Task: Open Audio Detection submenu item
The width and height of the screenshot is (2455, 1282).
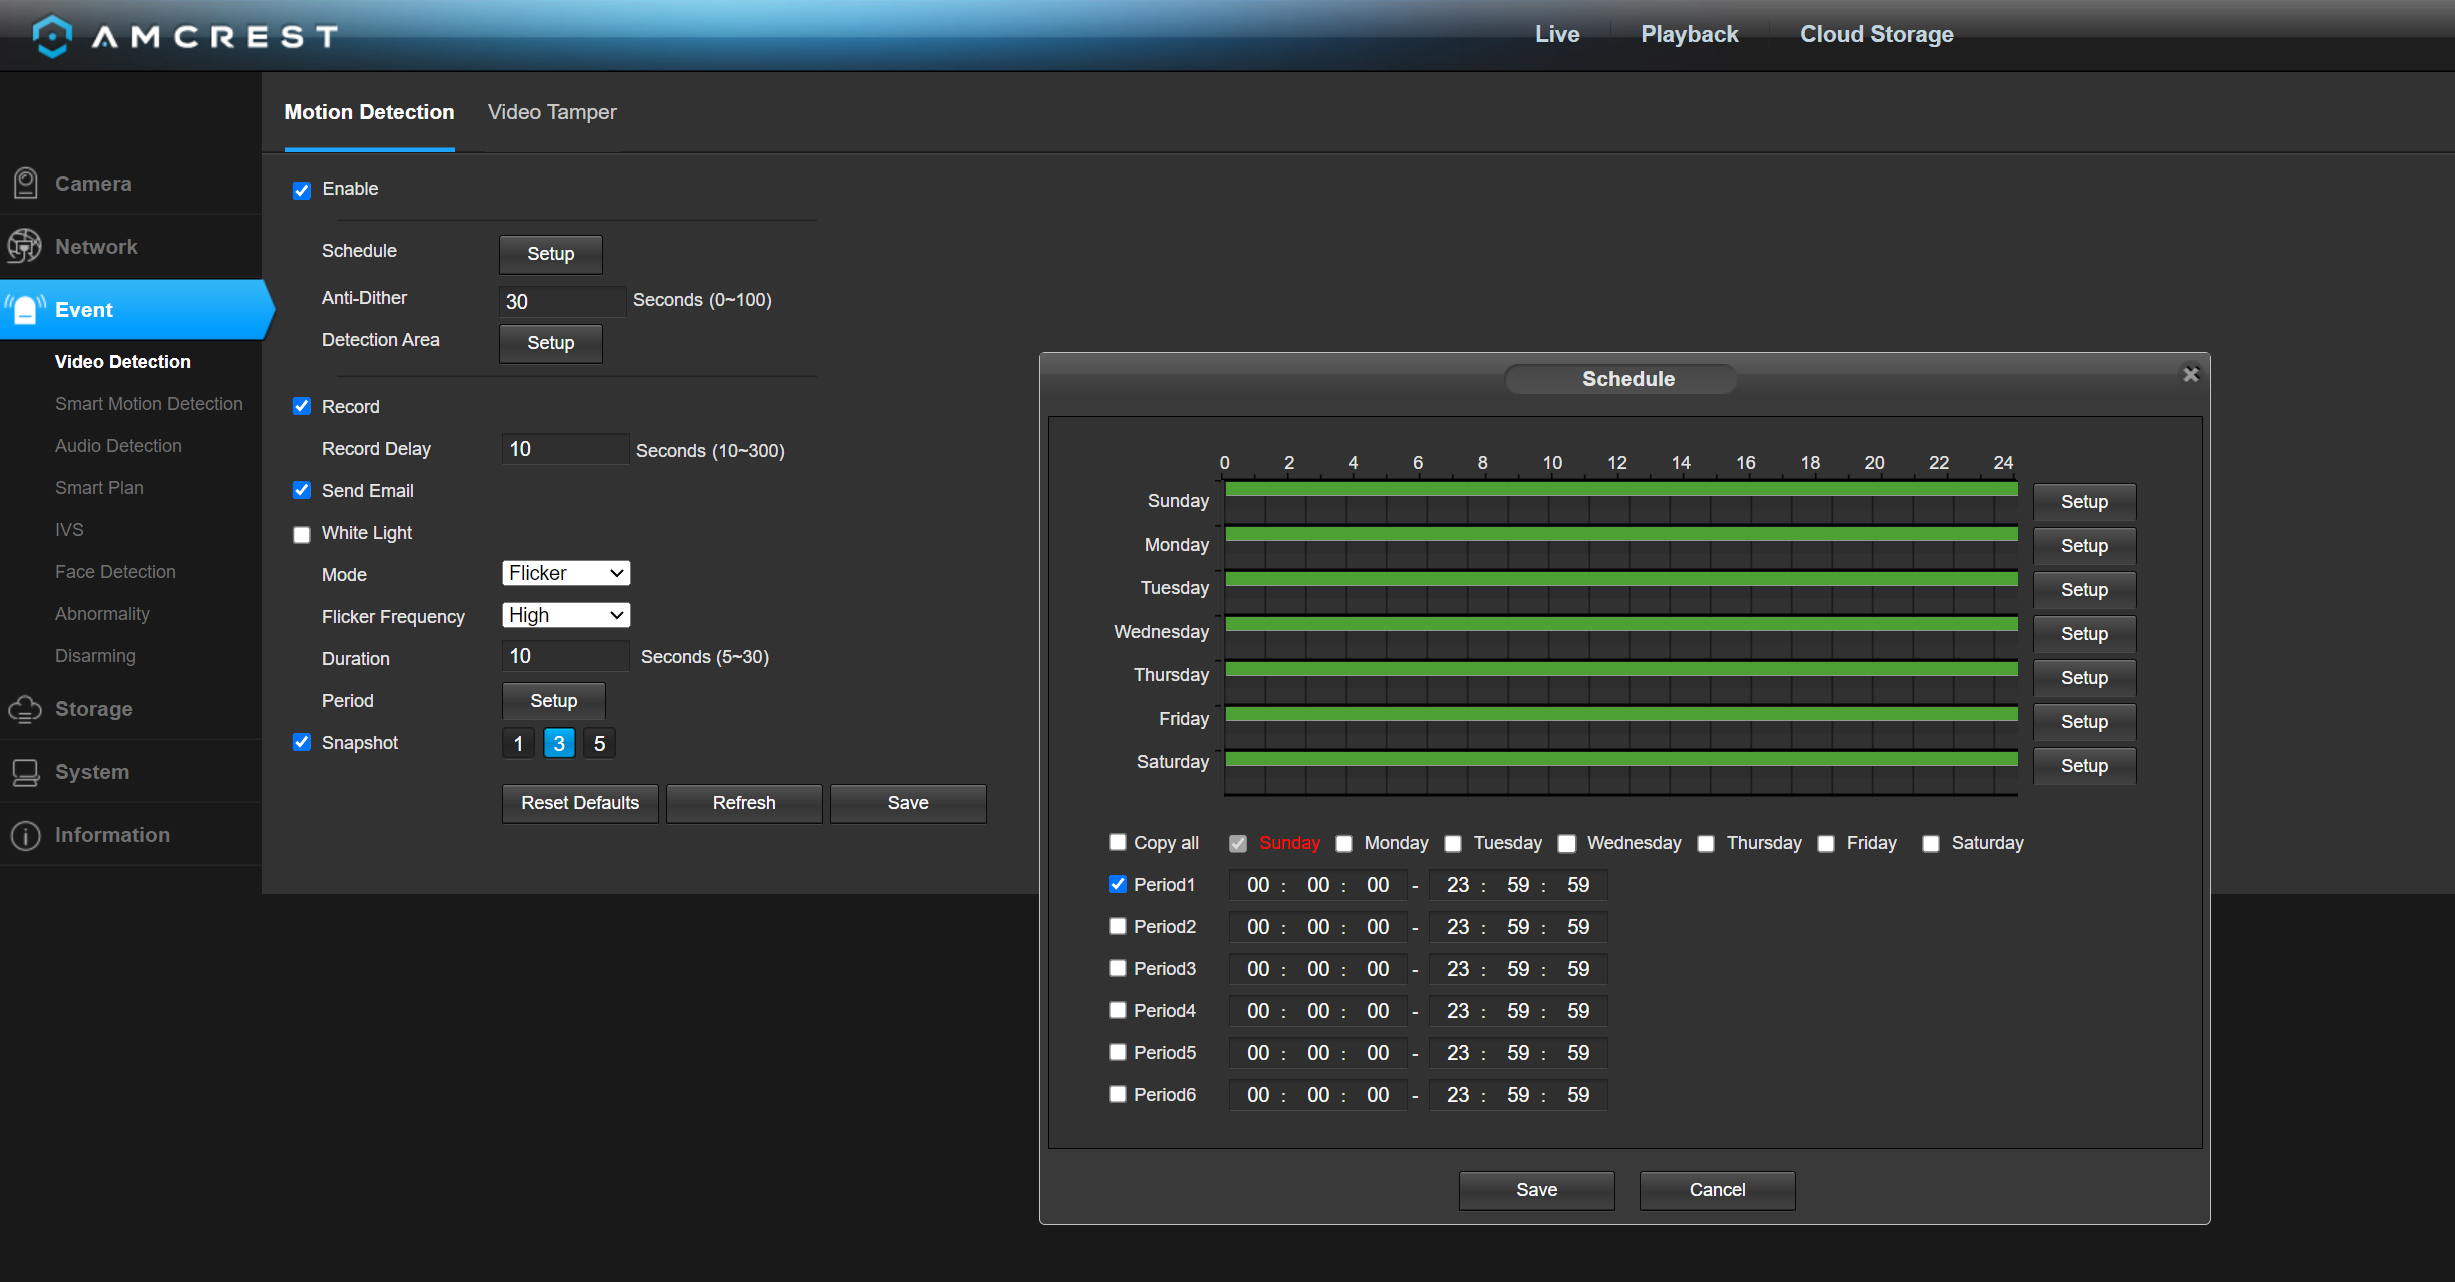Action: 118,446
